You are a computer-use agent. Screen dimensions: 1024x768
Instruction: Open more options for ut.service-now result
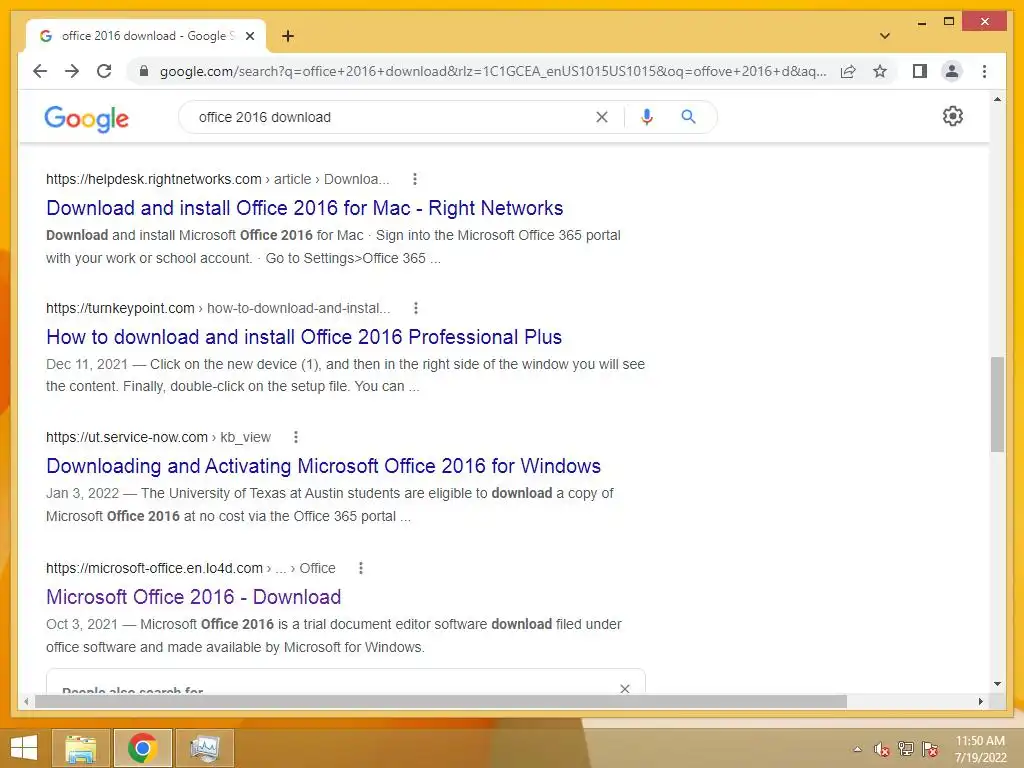point(296,437)
